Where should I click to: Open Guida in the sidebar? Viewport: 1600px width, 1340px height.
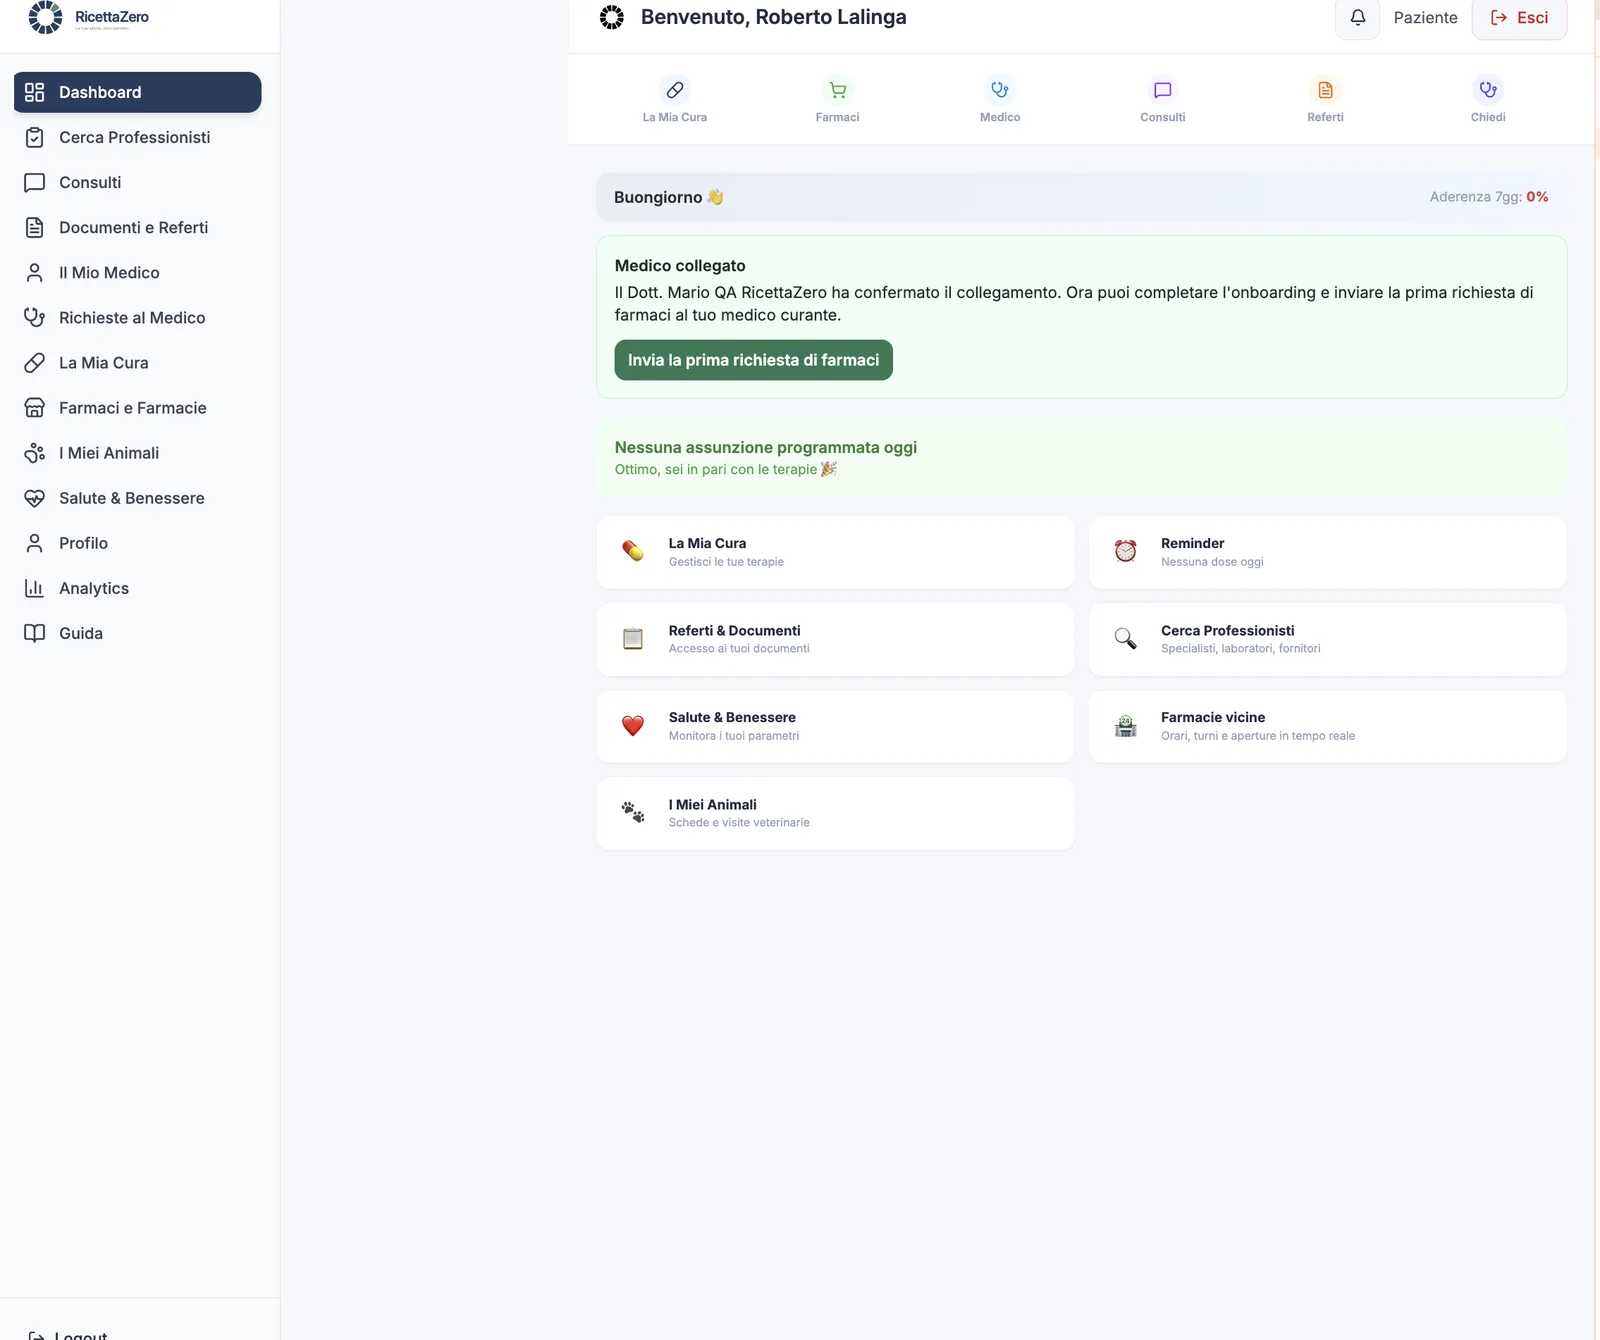(x=138, y=632)
